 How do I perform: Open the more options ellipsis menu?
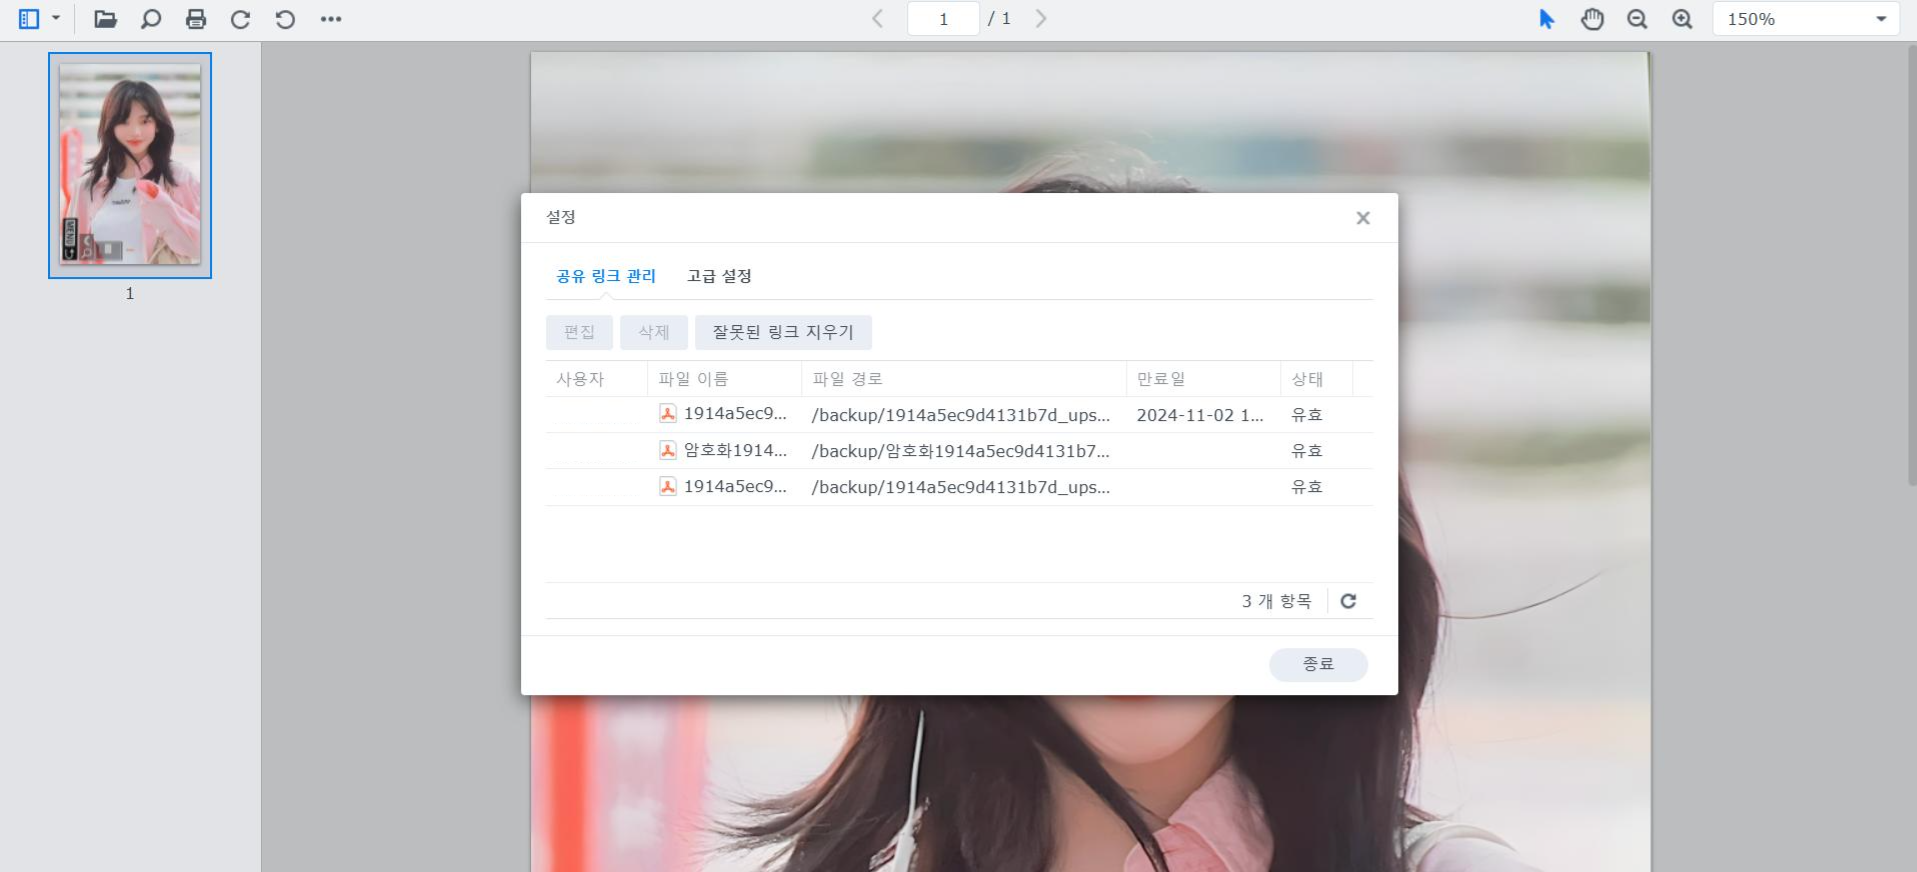[x=331, y=19]
